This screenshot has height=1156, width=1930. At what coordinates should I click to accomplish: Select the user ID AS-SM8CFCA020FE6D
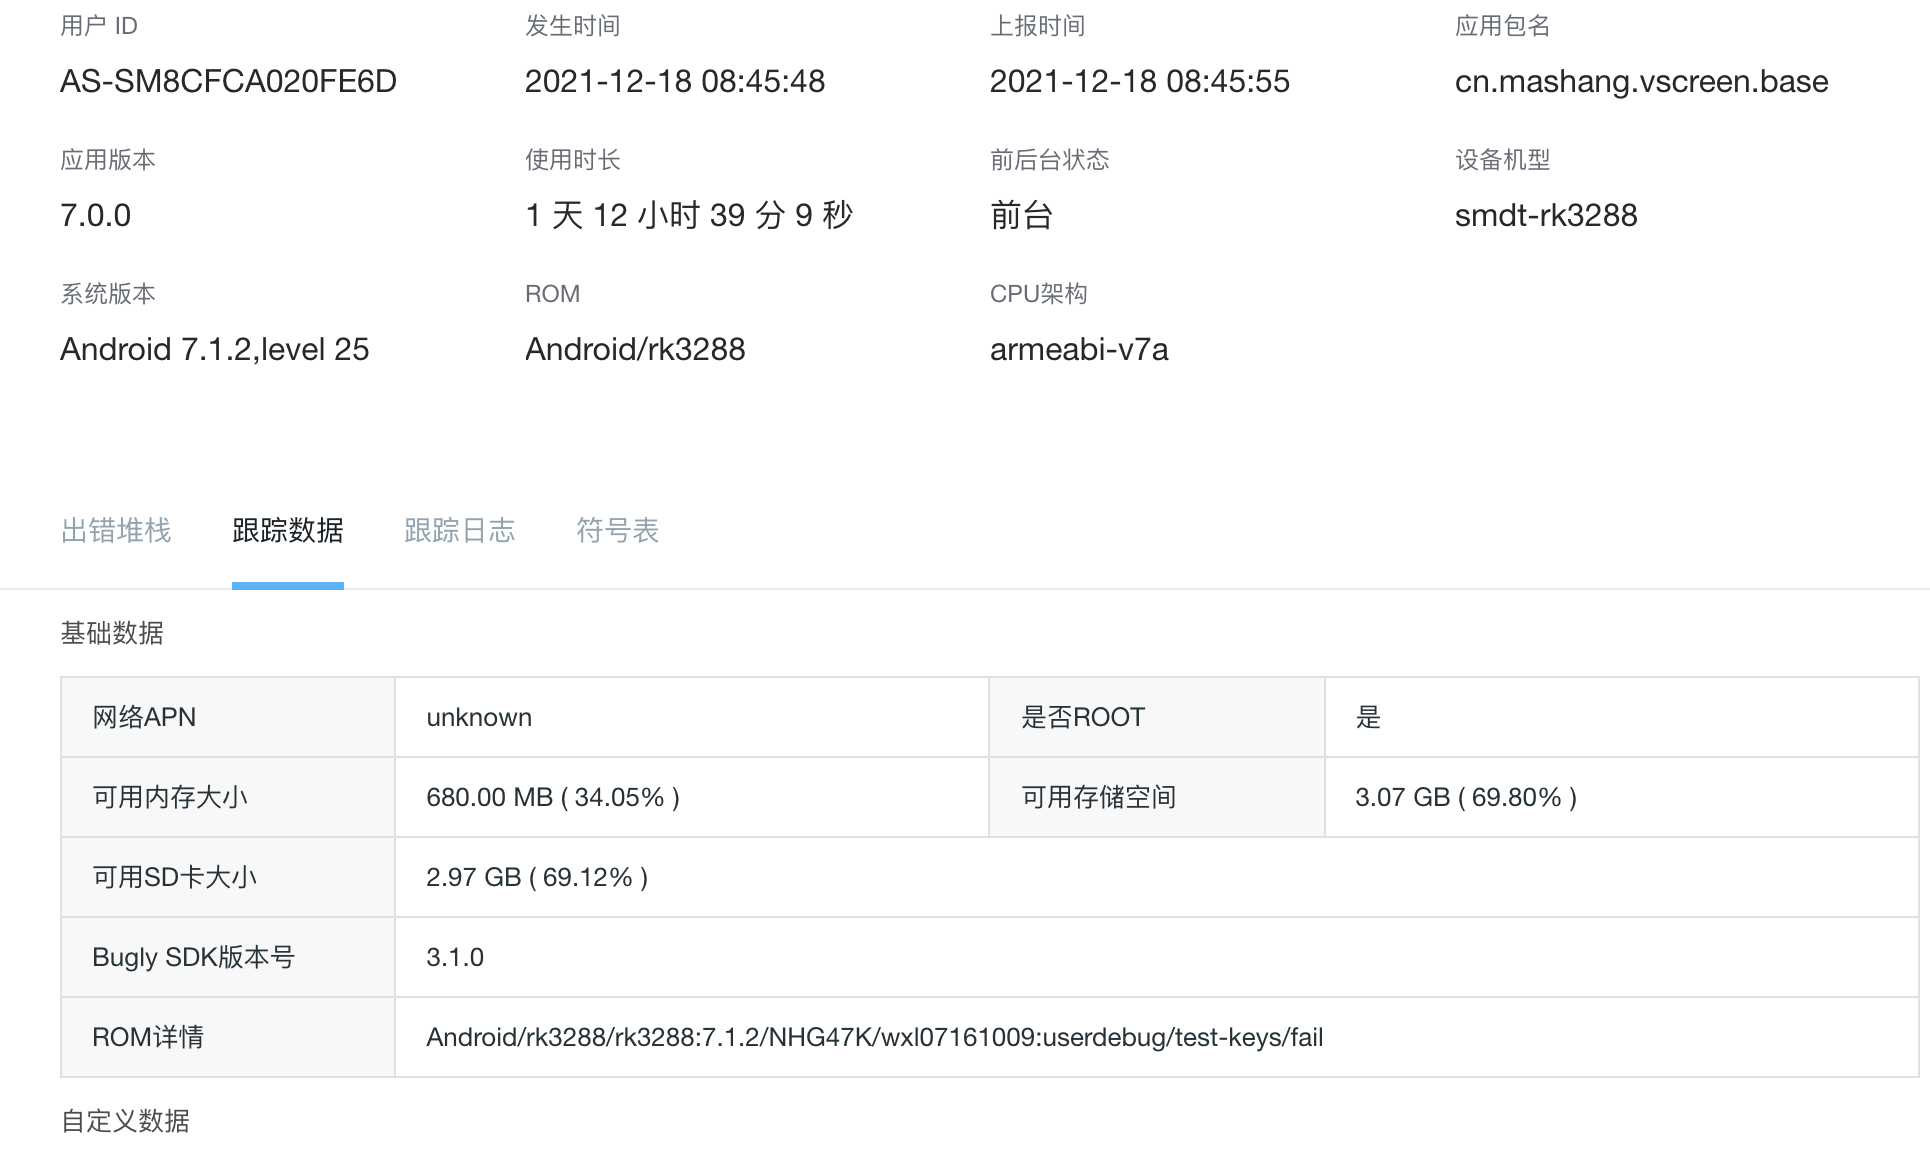tap(228, 81)
